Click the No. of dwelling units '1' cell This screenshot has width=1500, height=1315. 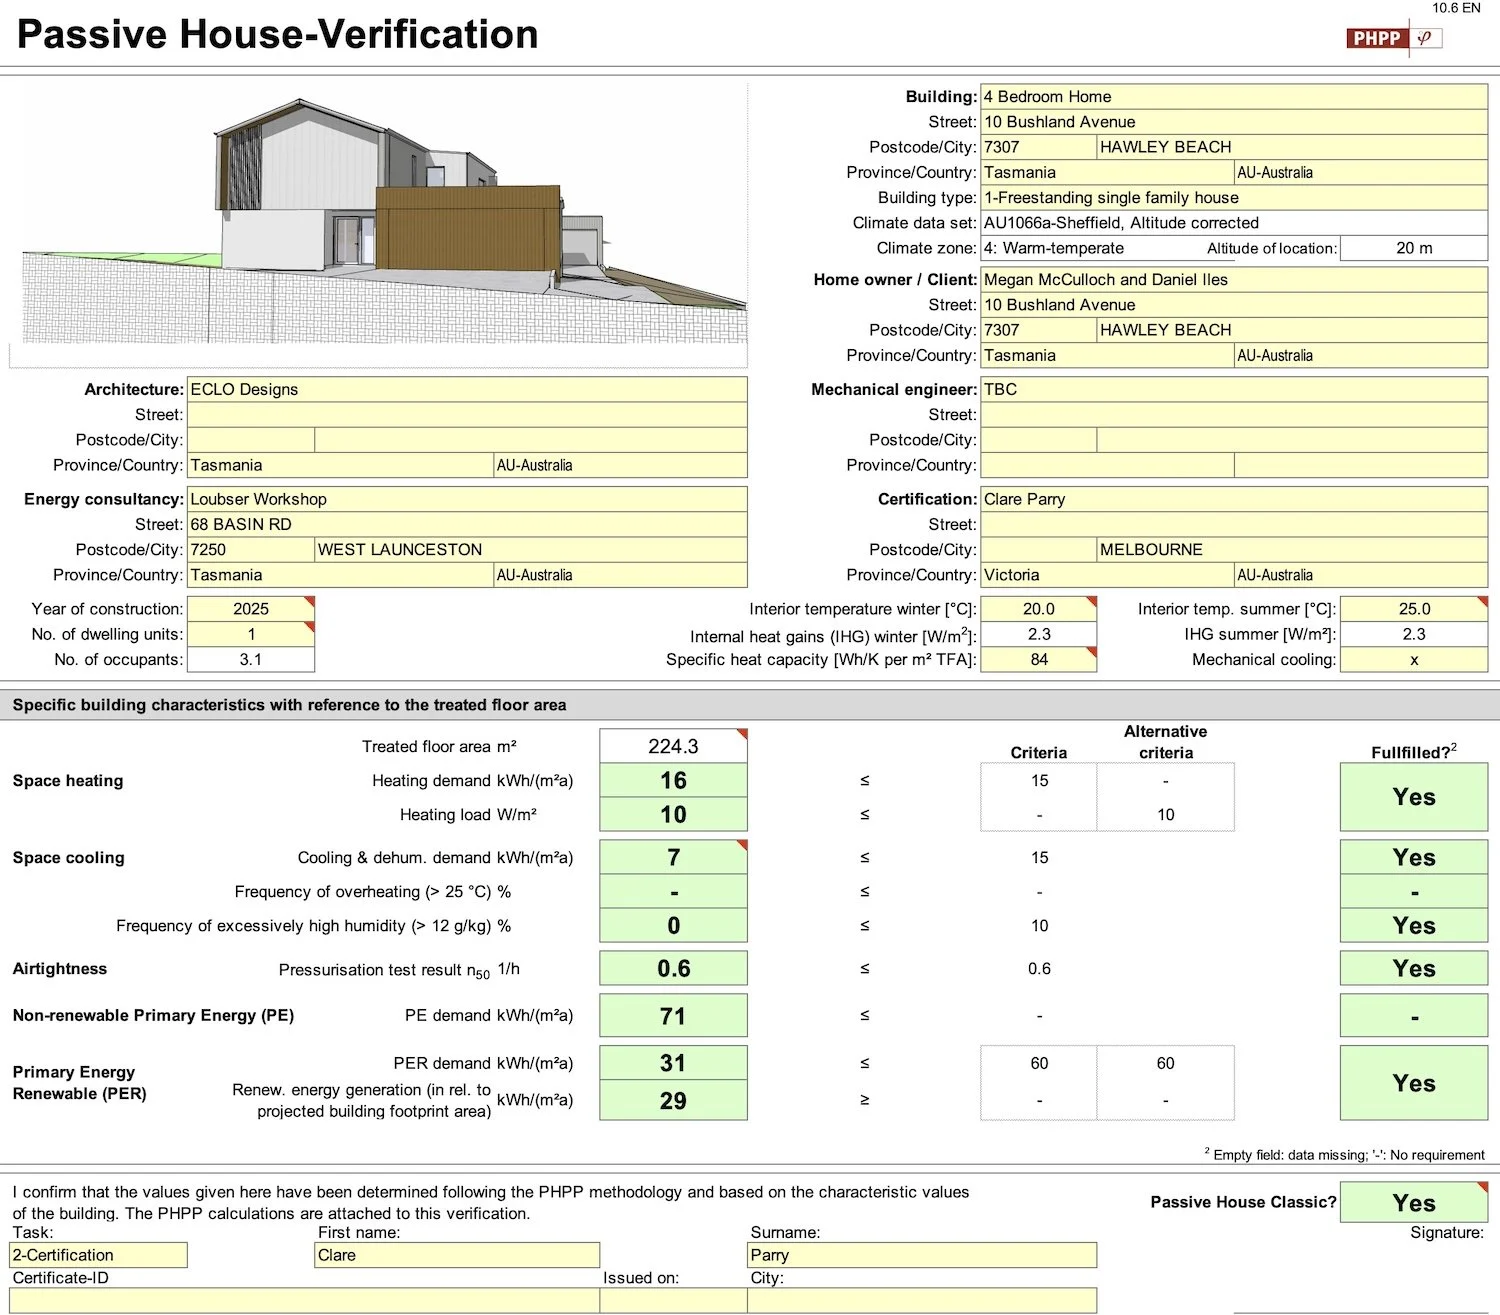point(251,634)
